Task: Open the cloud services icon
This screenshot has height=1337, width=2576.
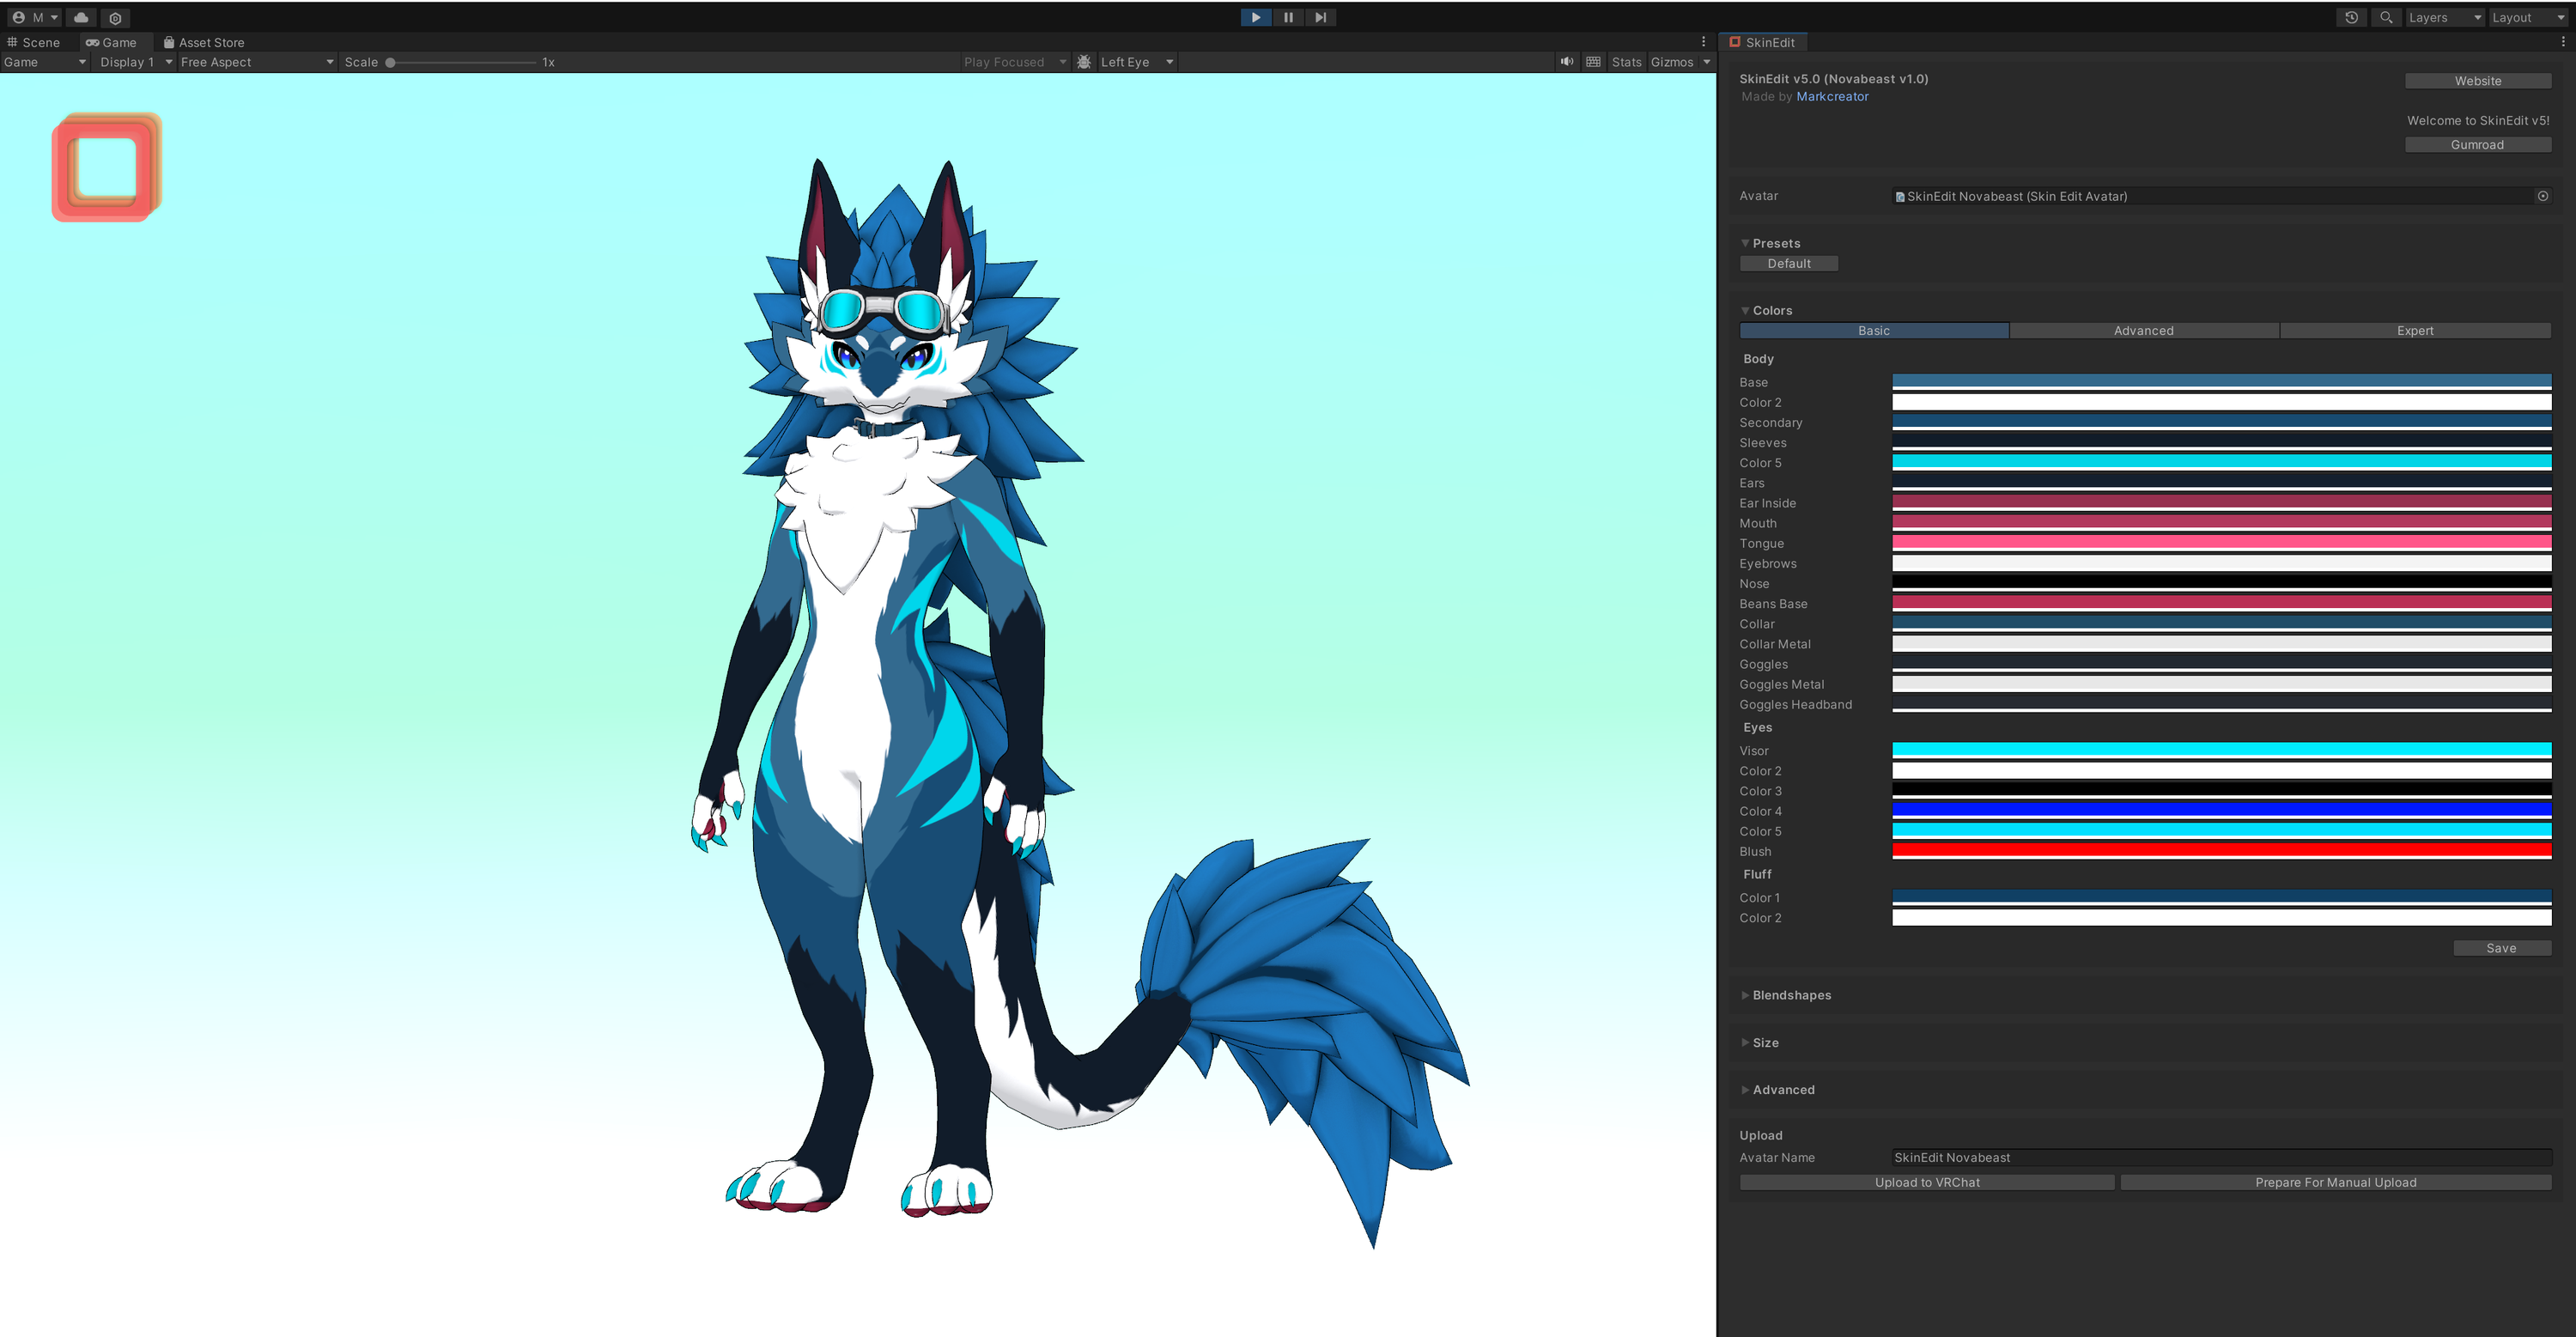Action: (x=81, y=17)
